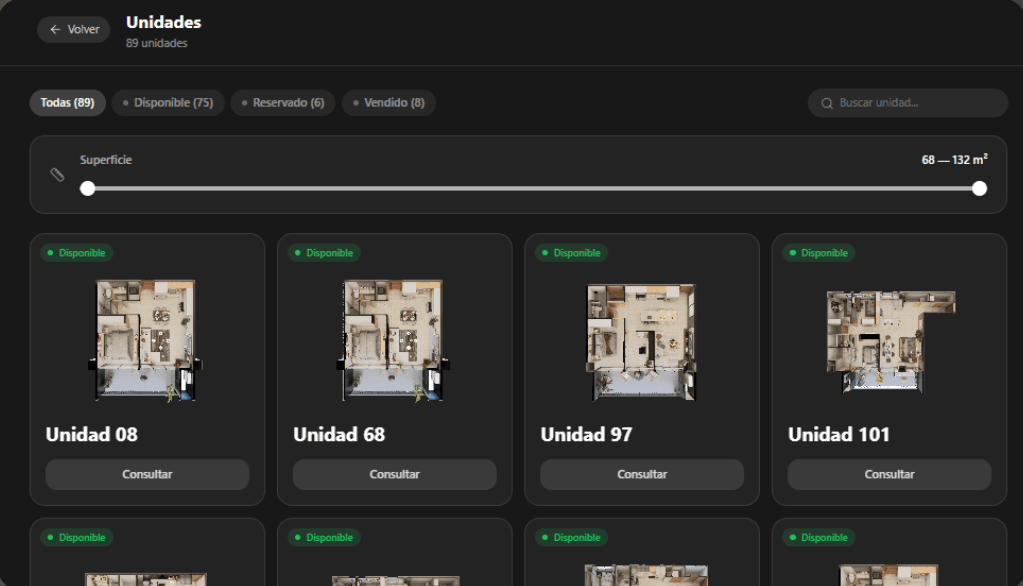
Task: Grab the minimum Superficie slider handle
Action: 87,189
